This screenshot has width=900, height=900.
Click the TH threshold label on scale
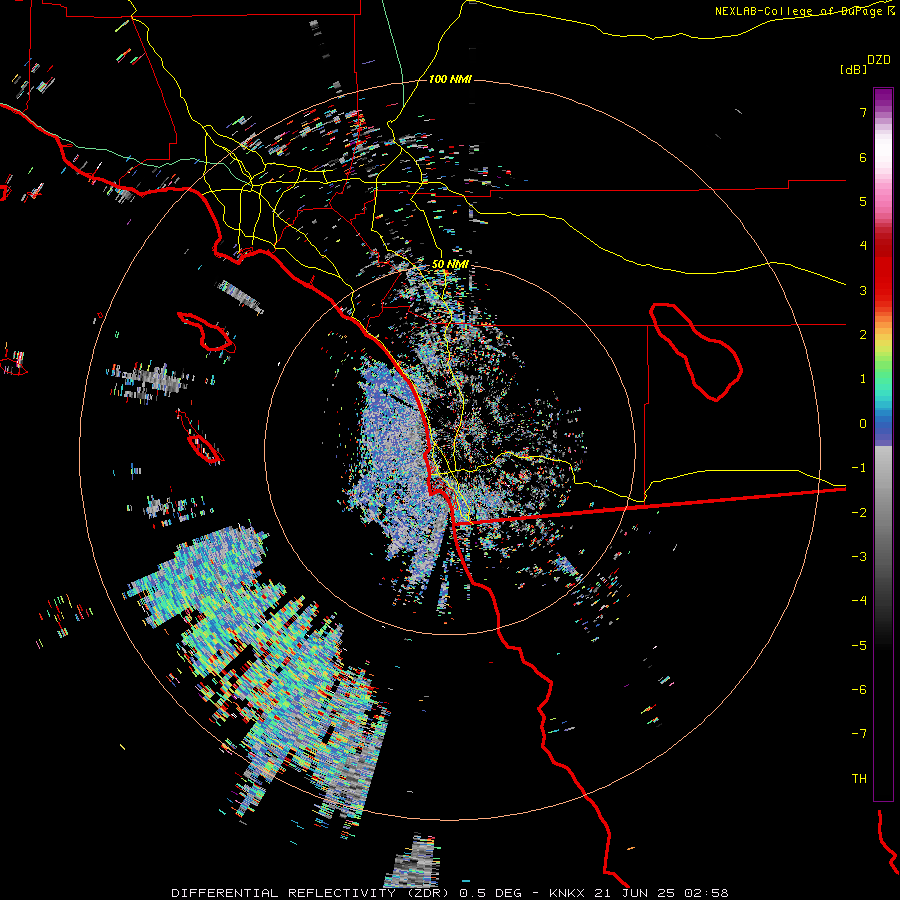[859, 779]
